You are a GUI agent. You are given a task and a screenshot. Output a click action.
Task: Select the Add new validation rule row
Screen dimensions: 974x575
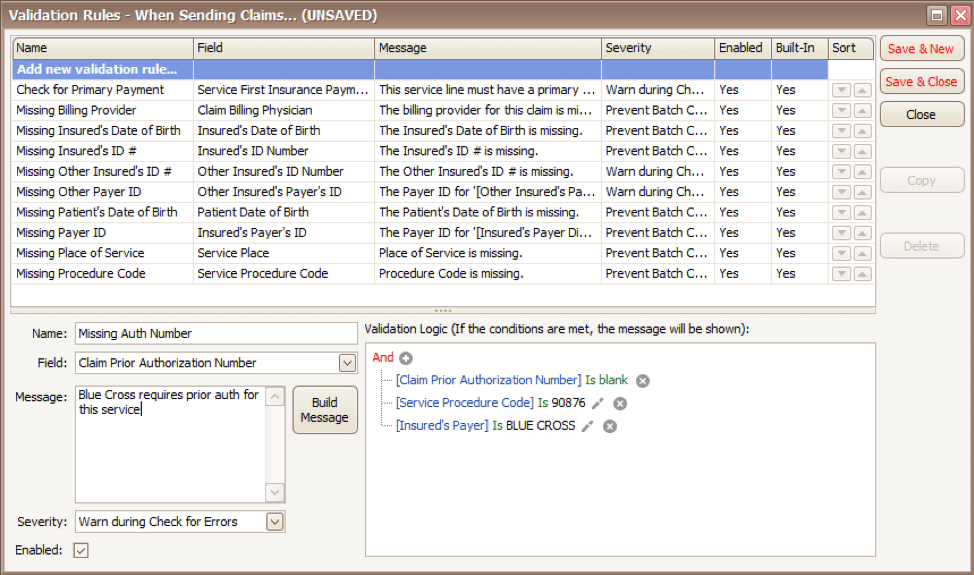(420, 70)
